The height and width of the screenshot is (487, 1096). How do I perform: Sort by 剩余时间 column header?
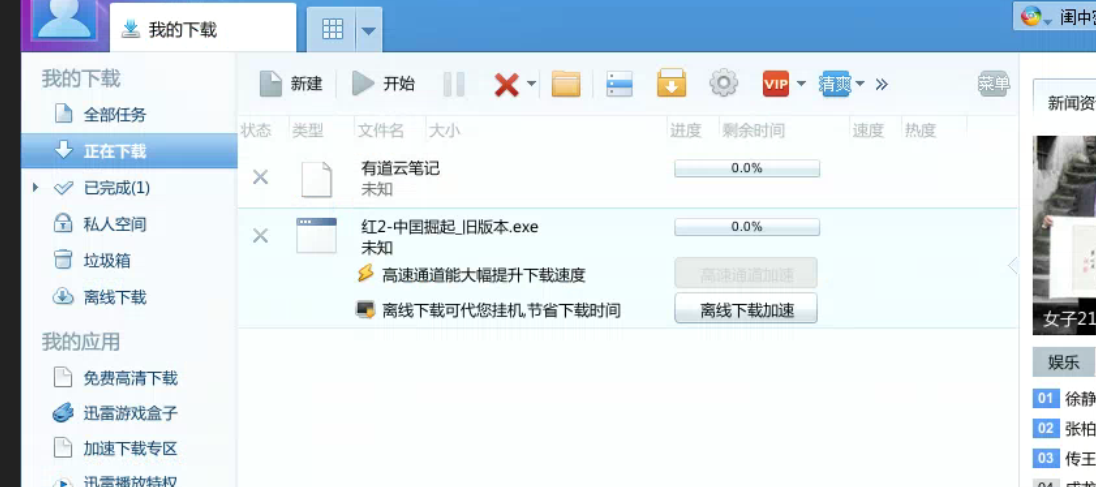pyautogui.click(x=754, y=130)
